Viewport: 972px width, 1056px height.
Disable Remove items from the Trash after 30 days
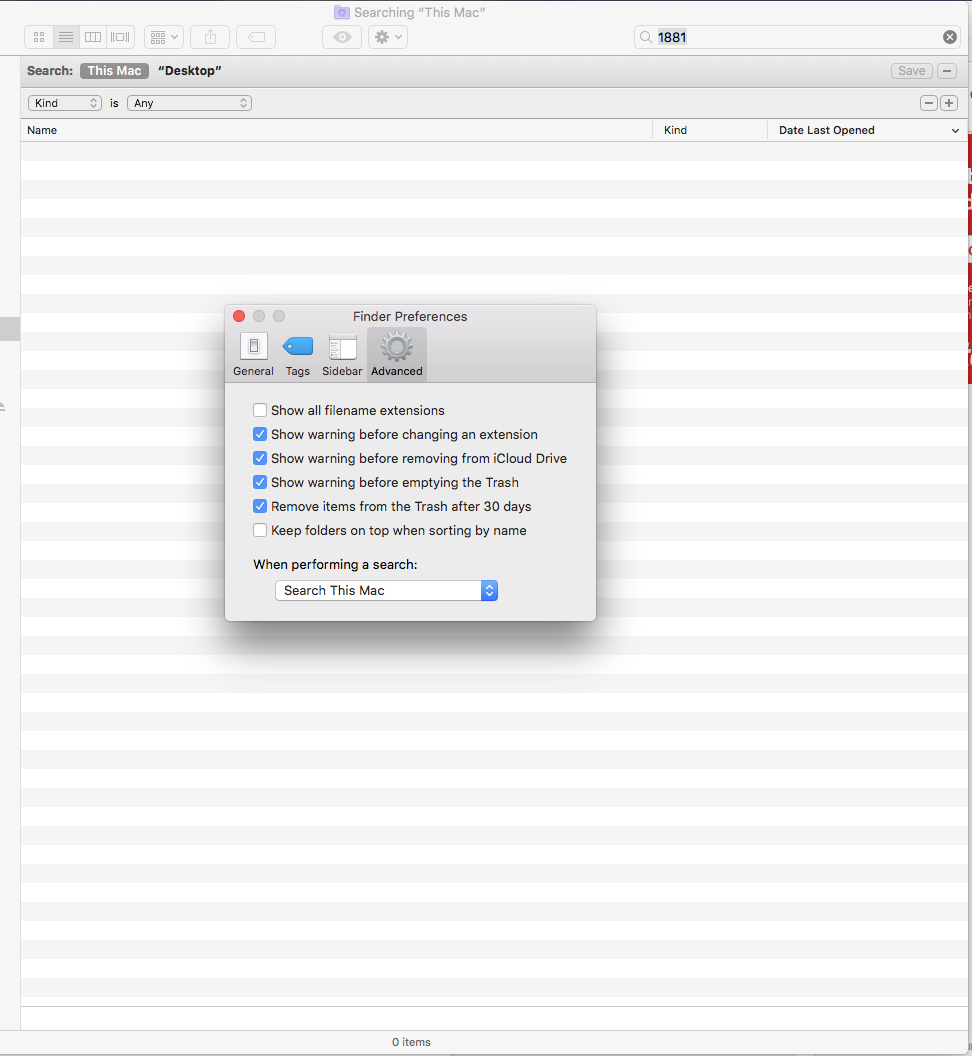point(260,506)
